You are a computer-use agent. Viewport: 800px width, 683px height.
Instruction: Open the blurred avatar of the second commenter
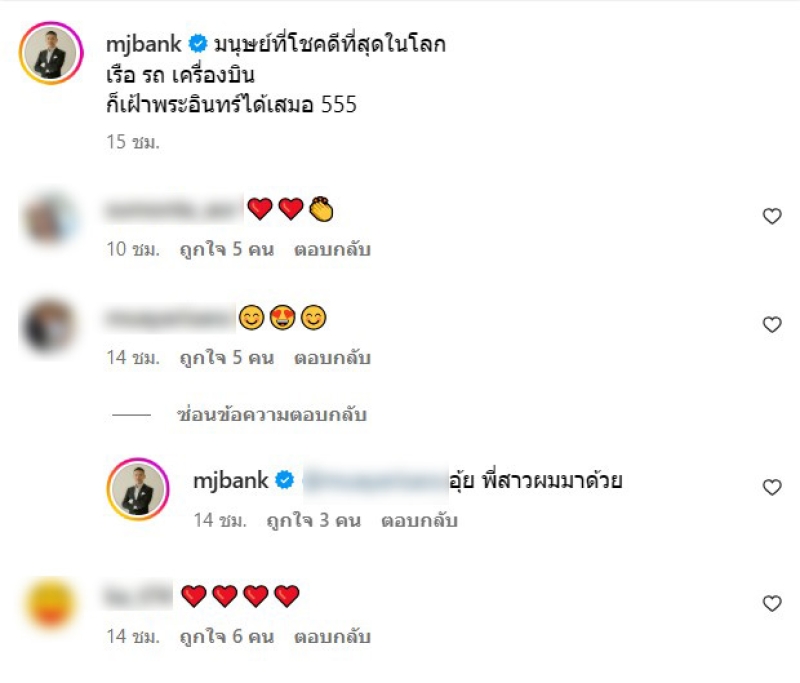point(48,326)
